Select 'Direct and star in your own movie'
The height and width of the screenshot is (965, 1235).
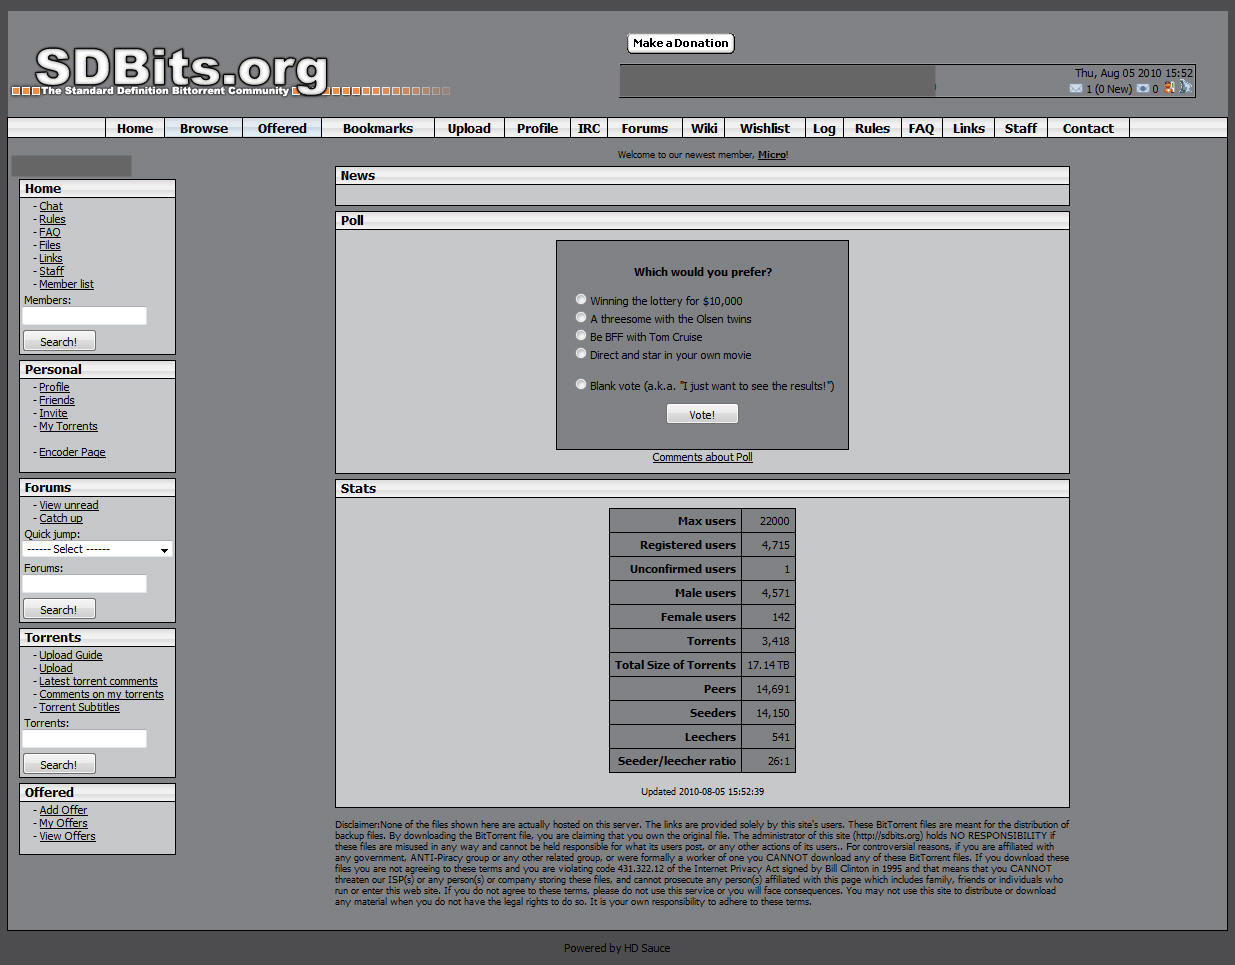(x=581, y=353)
